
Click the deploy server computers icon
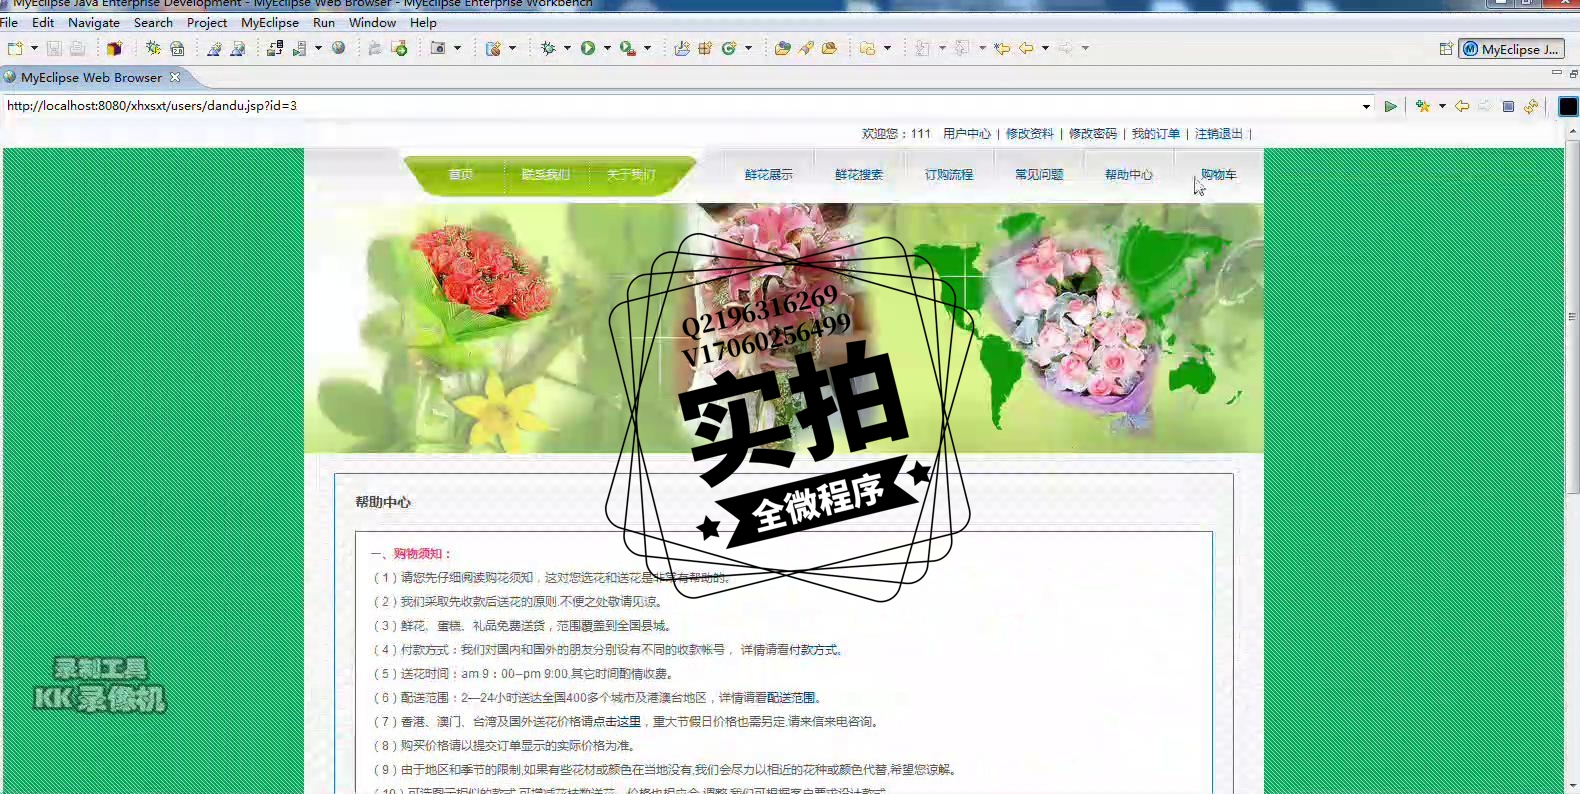(x=274, y=48)
